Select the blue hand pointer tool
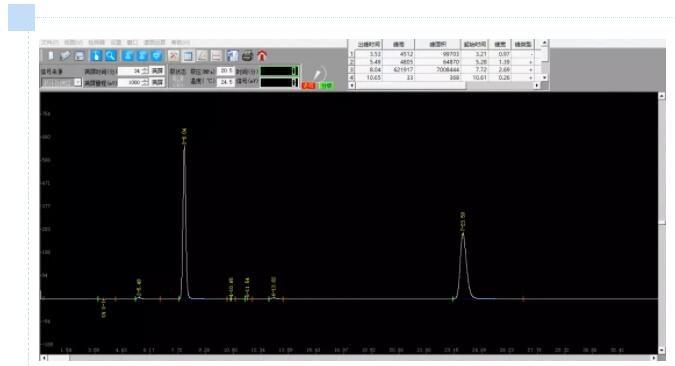The width and height of the screenshot is (675, 366). [96, 56]
